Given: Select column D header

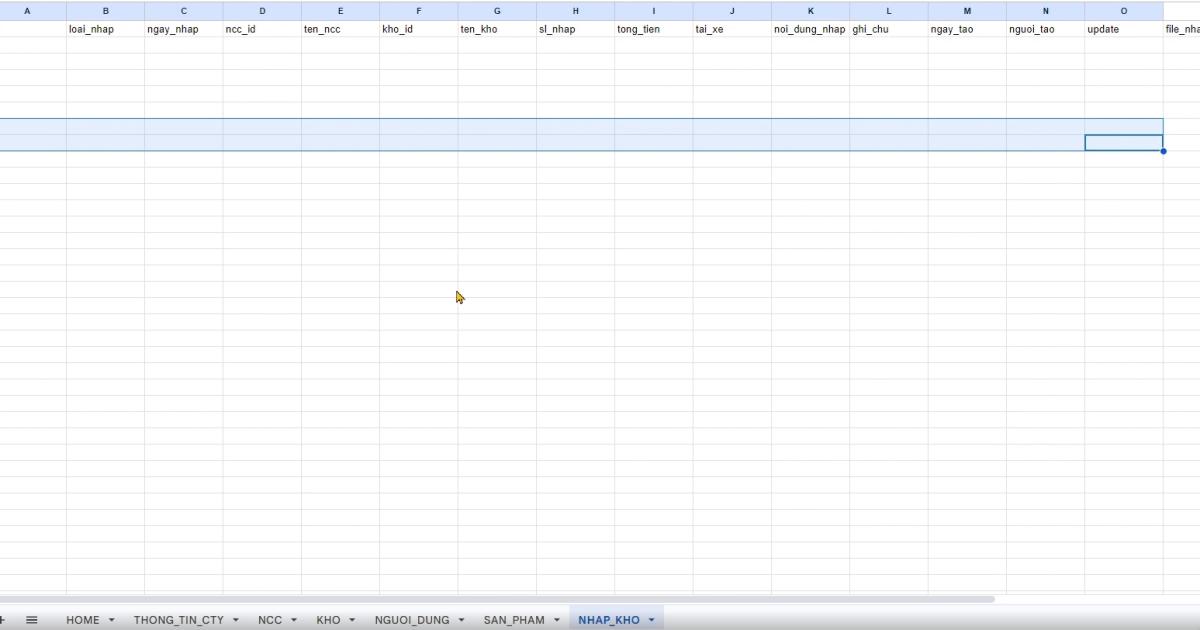Looking at the screenshot, I should point(262,11).
